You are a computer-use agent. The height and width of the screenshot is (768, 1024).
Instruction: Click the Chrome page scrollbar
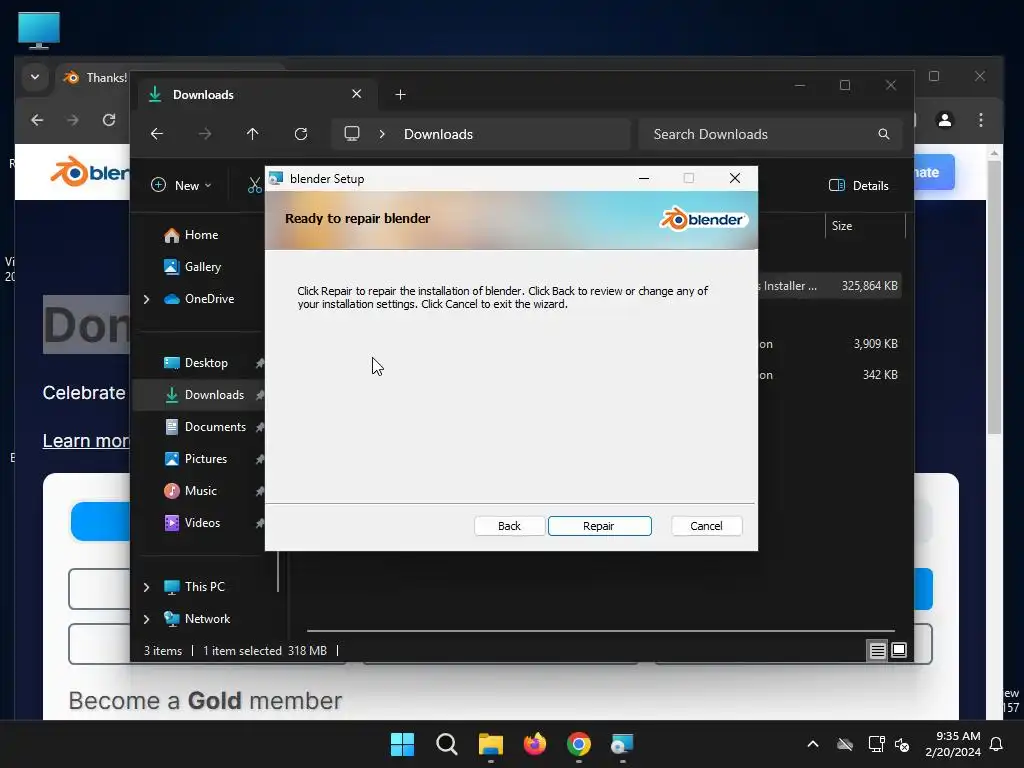994,297
